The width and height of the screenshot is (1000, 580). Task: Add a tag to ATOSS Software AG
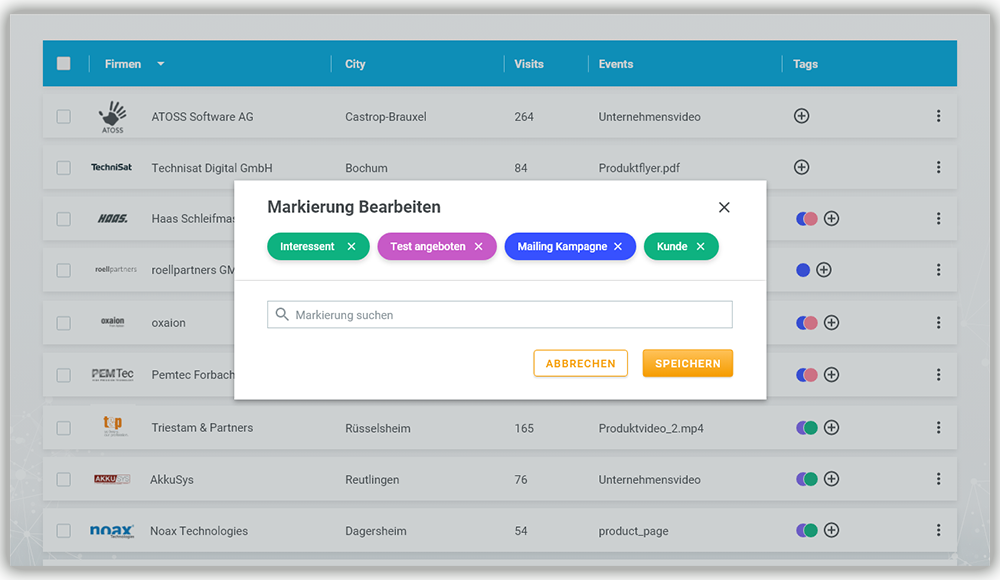pyautogui.click(x=801, y=116)
